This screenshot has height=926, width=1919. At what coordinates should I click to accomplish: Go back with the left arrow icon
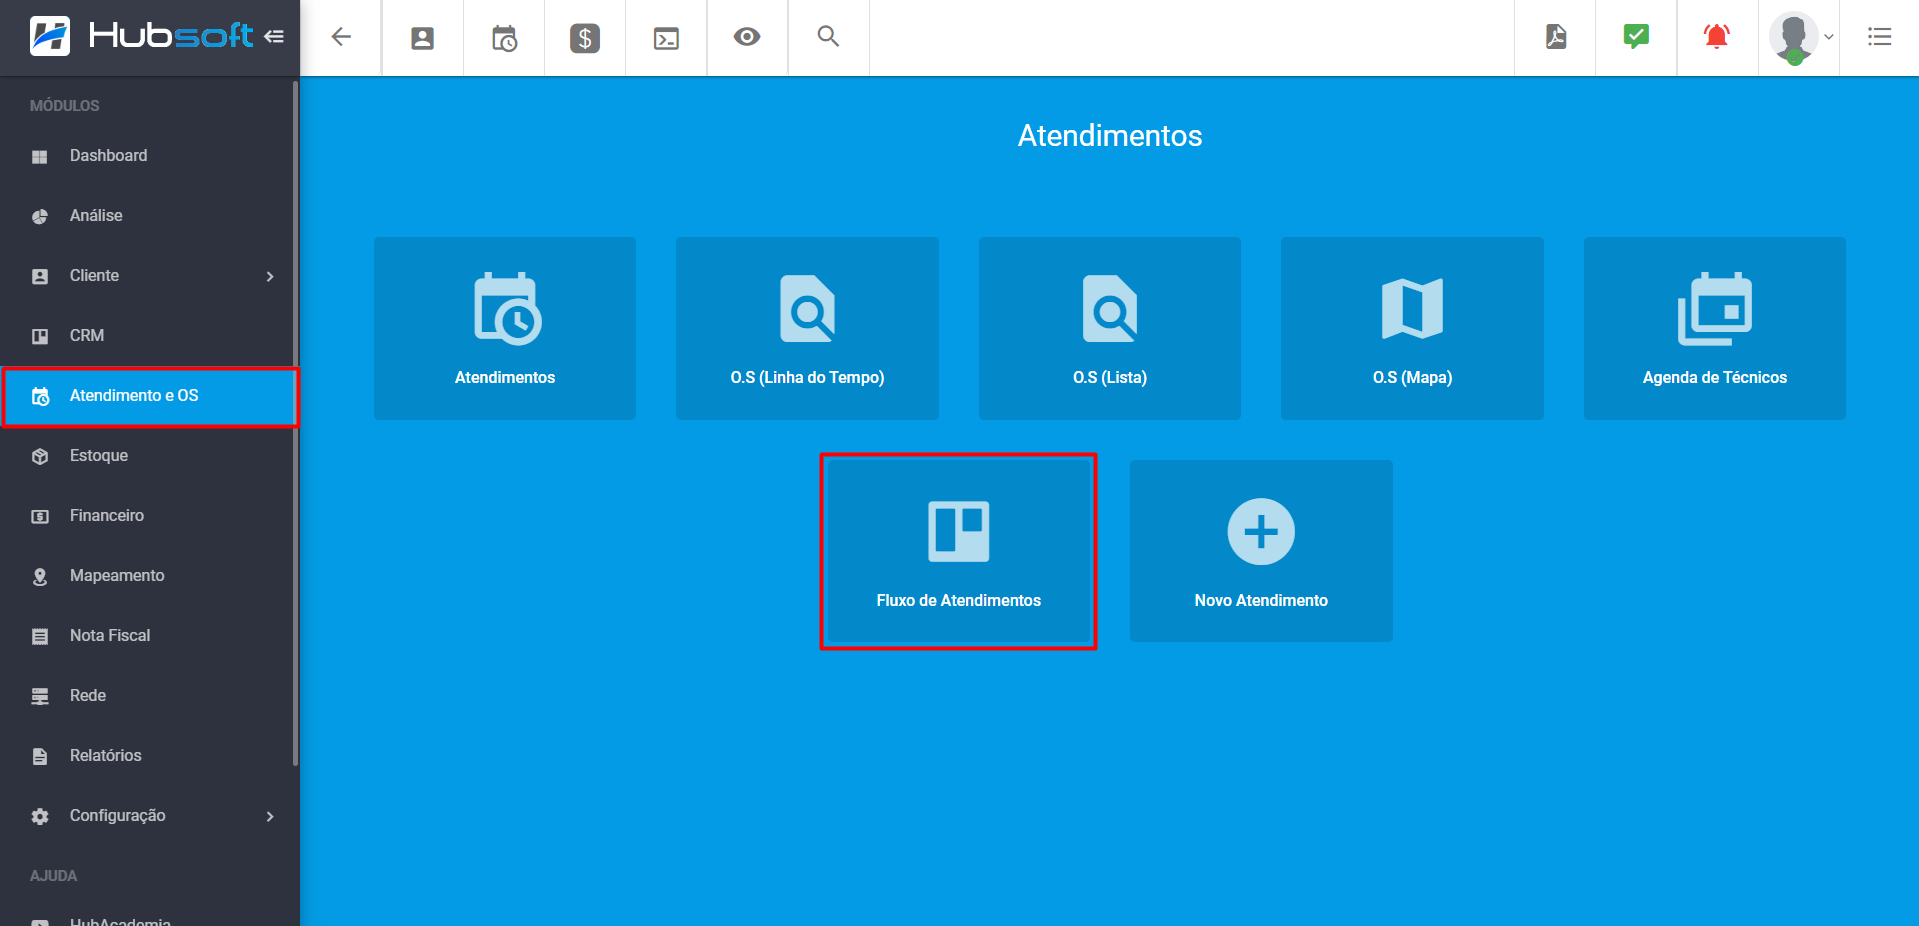341,37
